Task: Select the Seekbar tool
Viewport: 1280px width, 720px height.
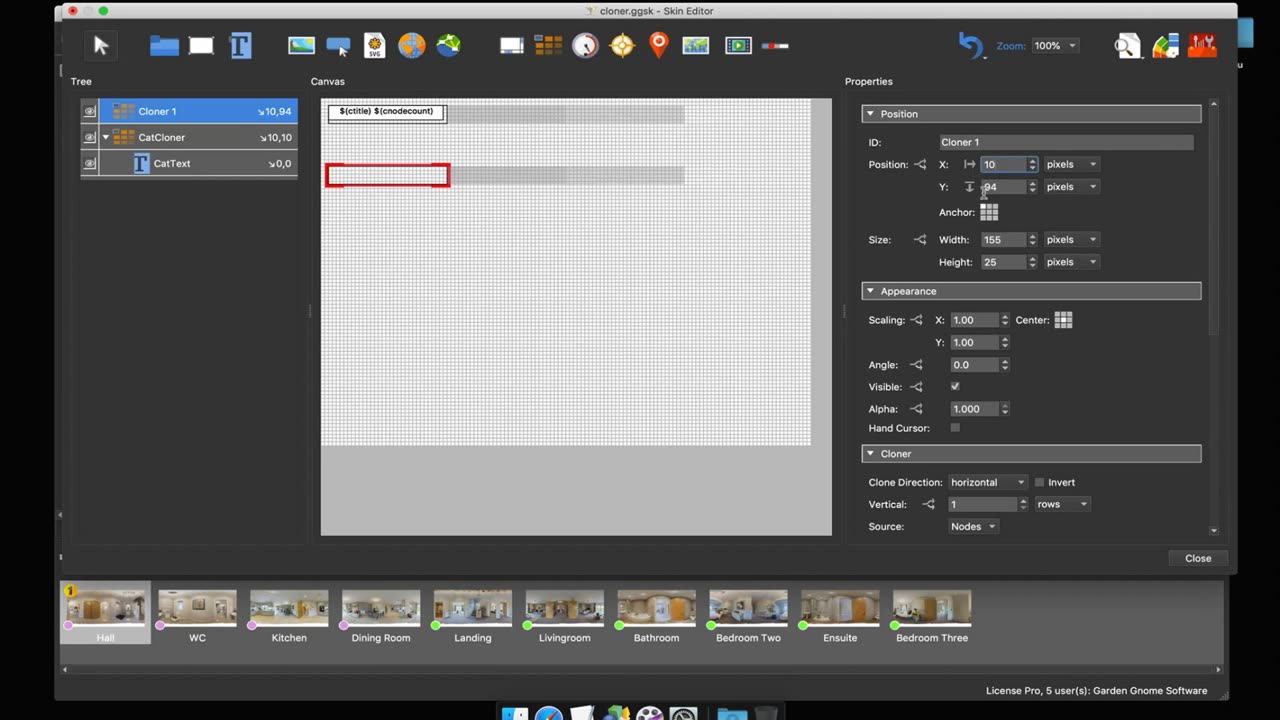Action: [x=775, y=45]
